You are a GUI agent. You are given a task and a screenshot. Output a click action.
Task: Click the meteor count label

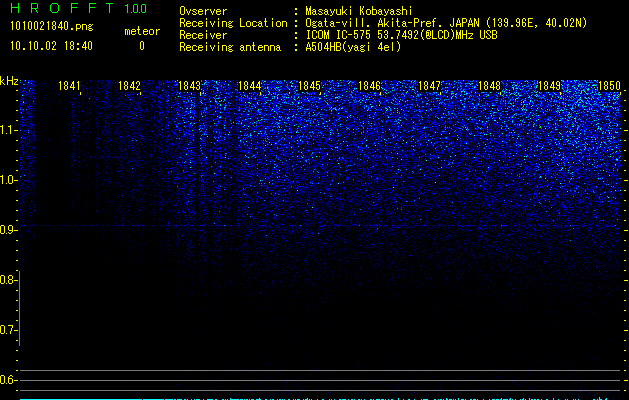click(142, 31)
